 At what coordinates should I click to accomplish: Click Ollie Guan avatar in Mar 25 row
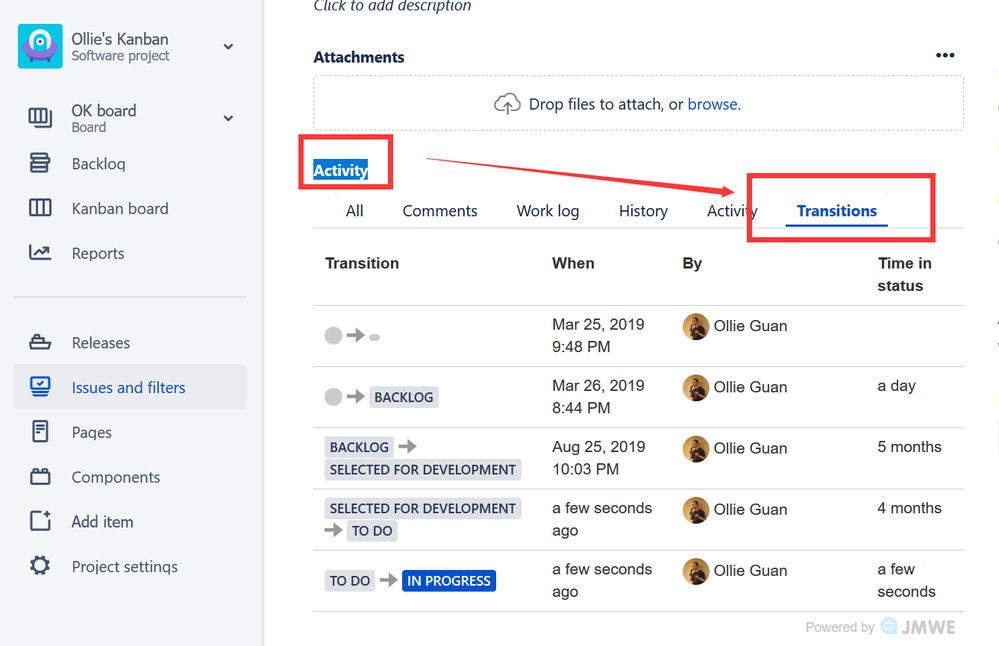[696, 326]
